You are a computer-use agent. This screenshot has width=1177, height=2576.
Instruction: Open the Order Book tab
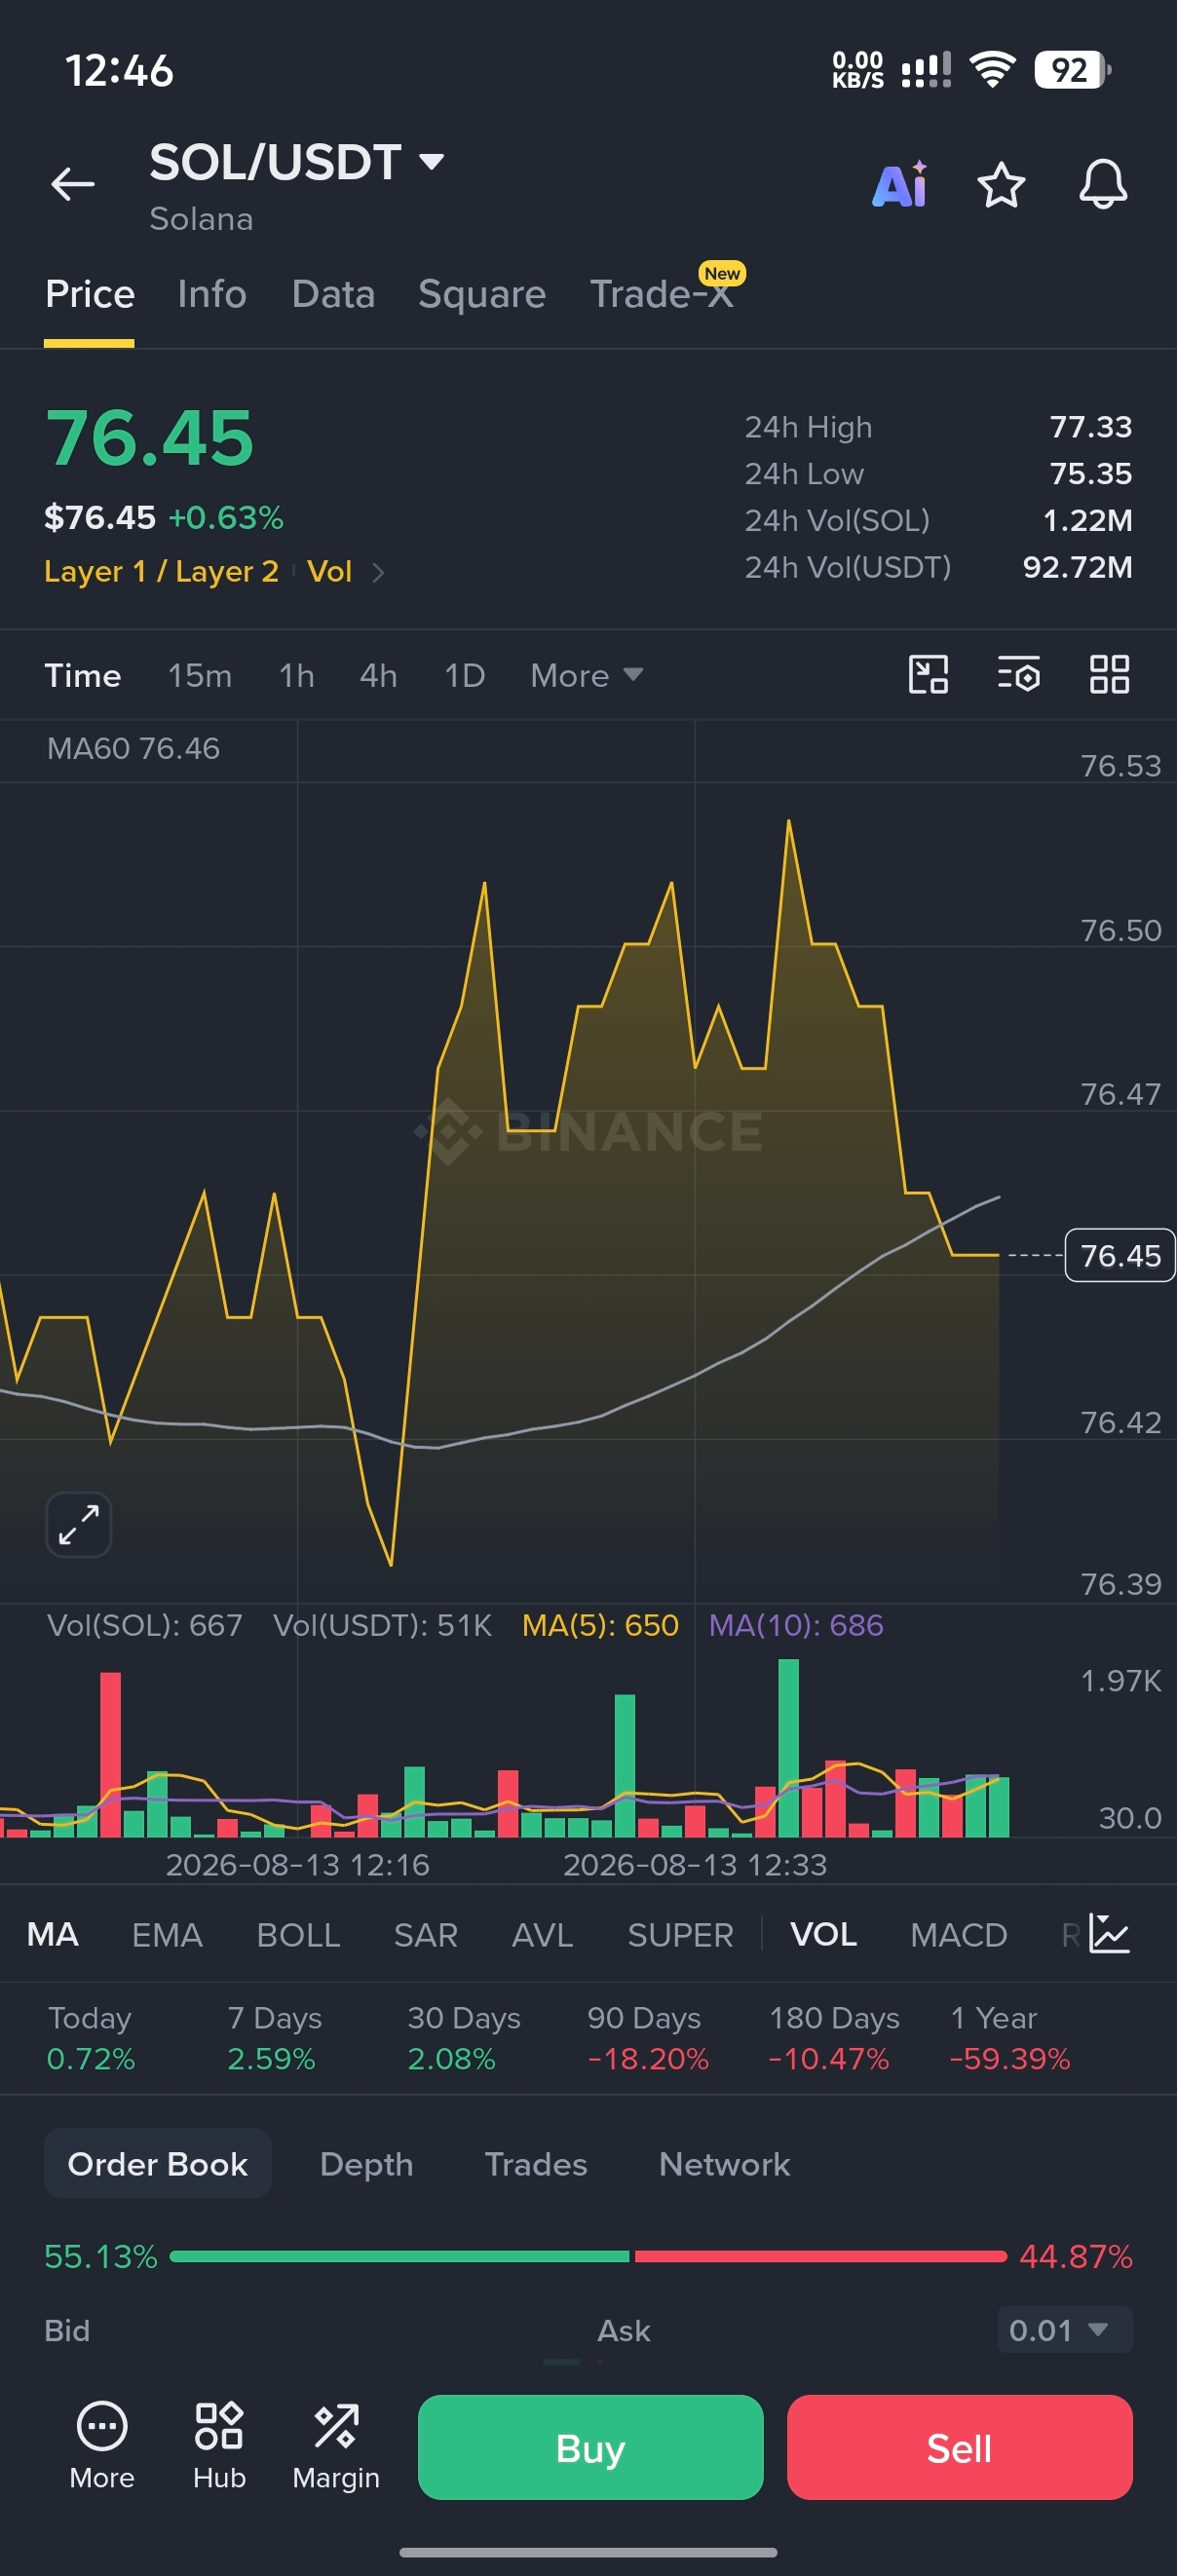click(x=157, y=2163)
